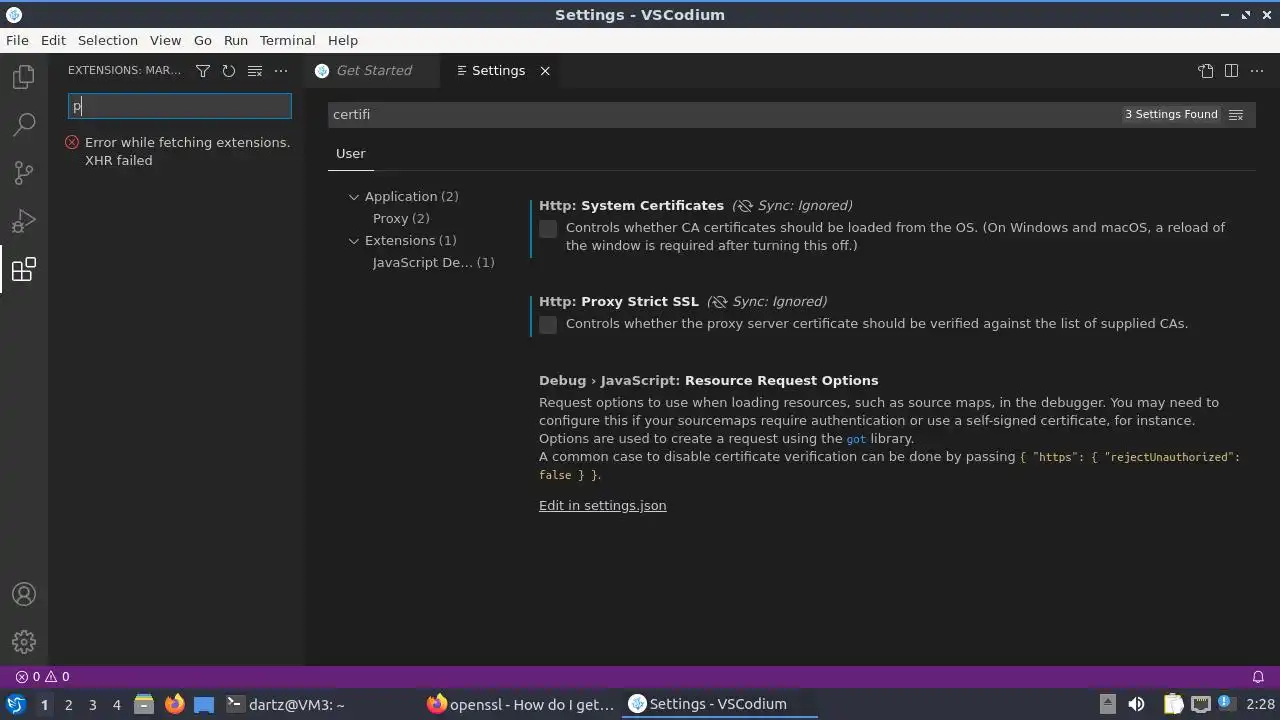The image size is (1280, 720).
Task: Click the taskbar clock showing 2:28
Action: click(1260, 705)
